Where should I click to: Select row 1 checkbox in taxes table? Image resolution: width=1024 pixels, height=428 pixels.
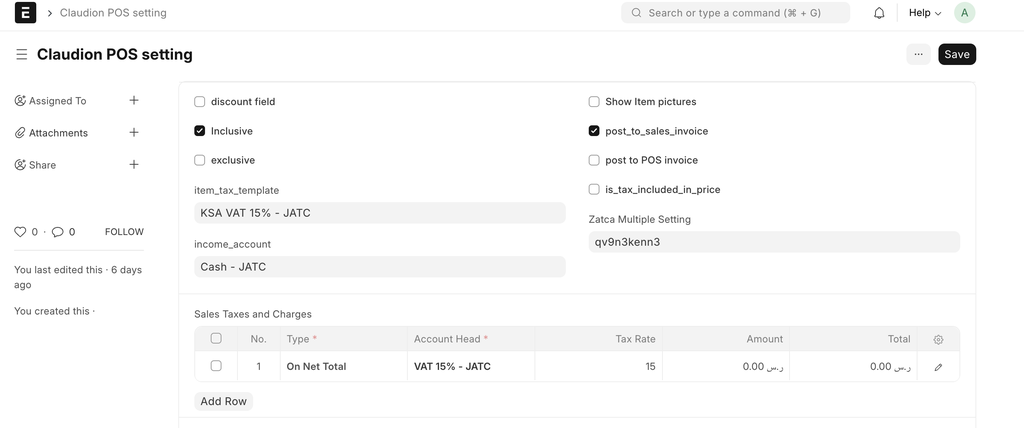point(216,366)
